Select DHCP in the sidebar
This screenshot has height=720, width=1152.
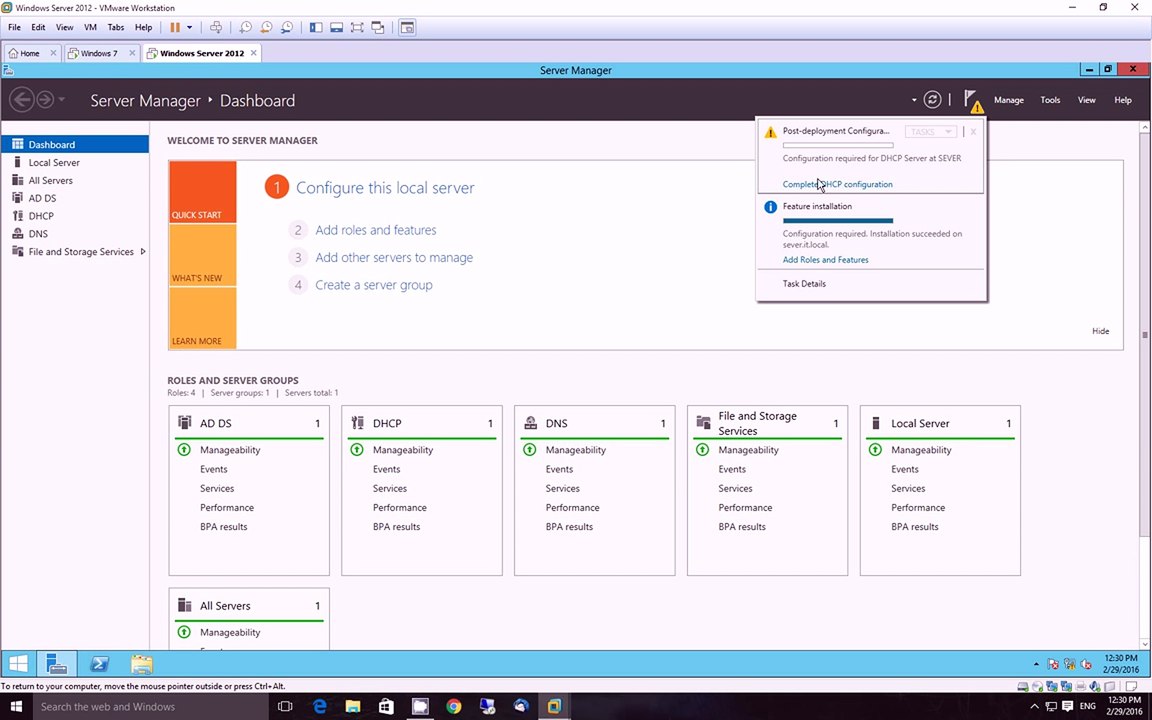click(x=75, y=216)
